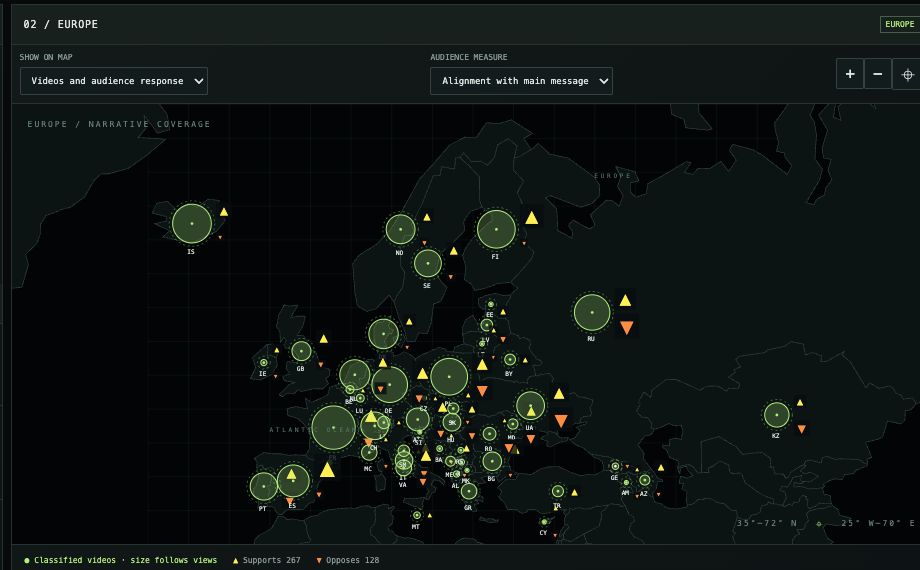Select the Iceland (IS) video bubble

[x=192, y=224]
